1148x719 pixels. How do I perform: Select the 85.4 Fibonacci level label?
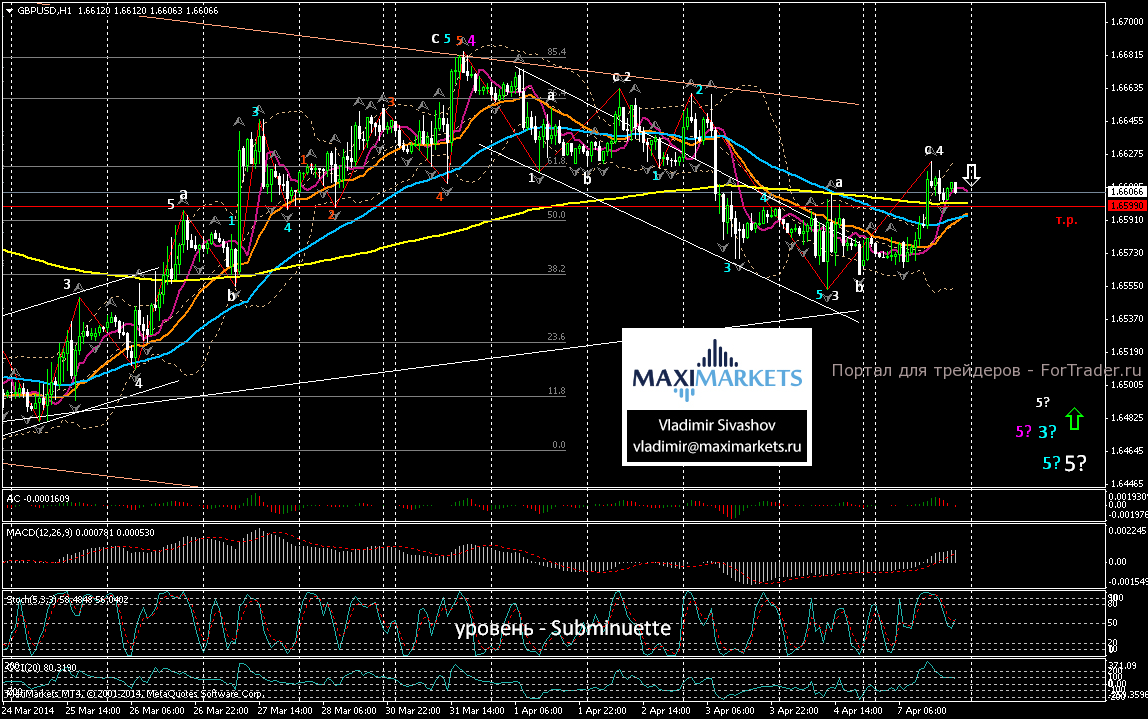tap(557, 52)
